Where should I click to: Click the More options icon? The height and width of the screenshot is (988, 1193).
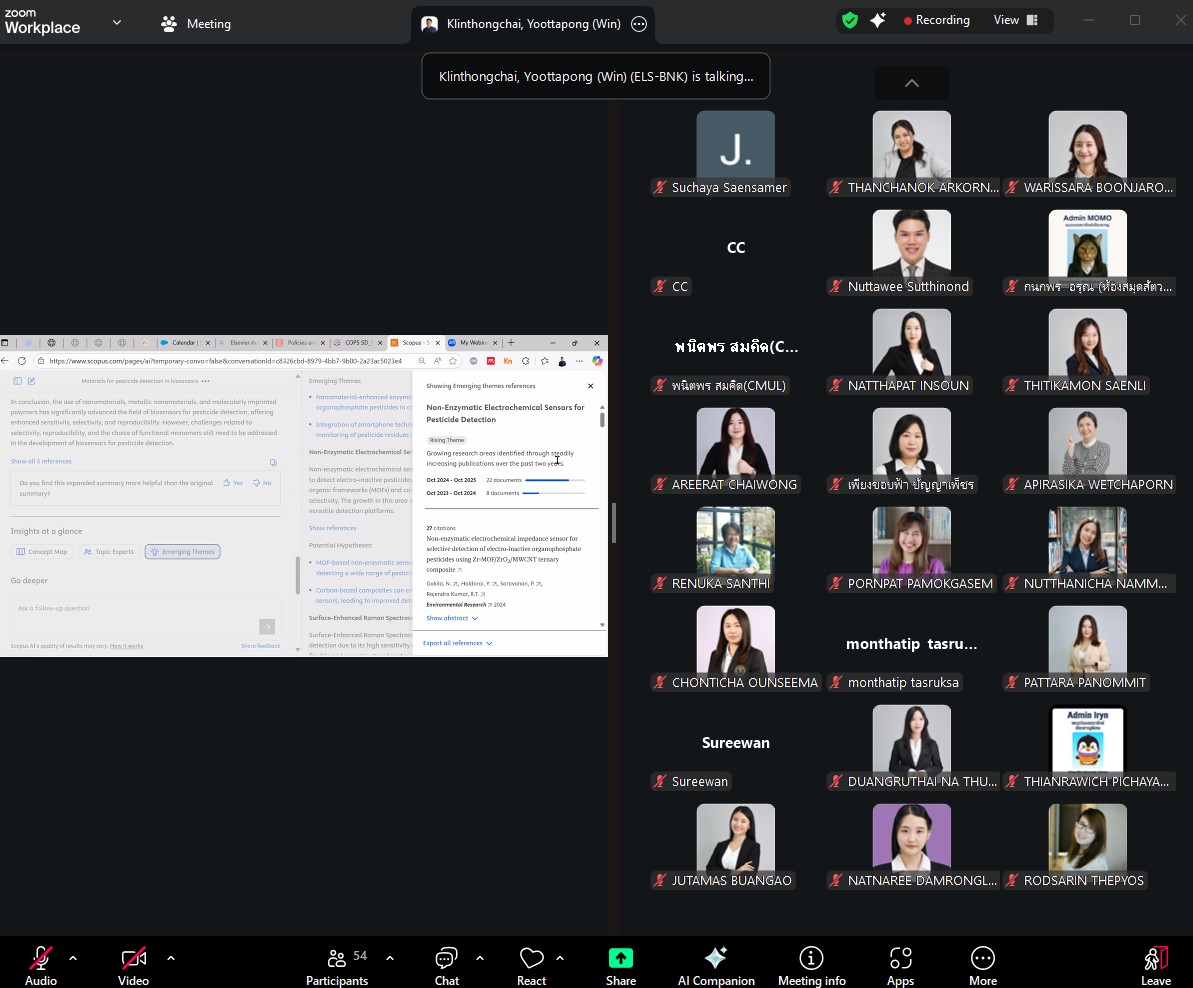[982, 965]
